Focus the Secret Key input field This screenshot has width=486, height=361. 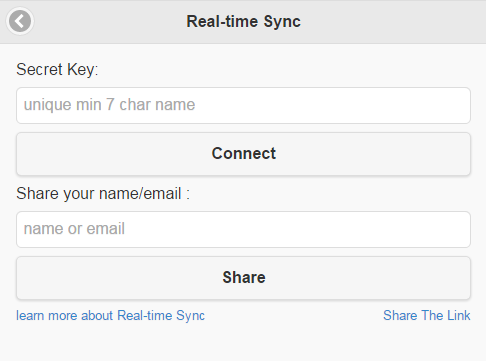coord(243,105)
